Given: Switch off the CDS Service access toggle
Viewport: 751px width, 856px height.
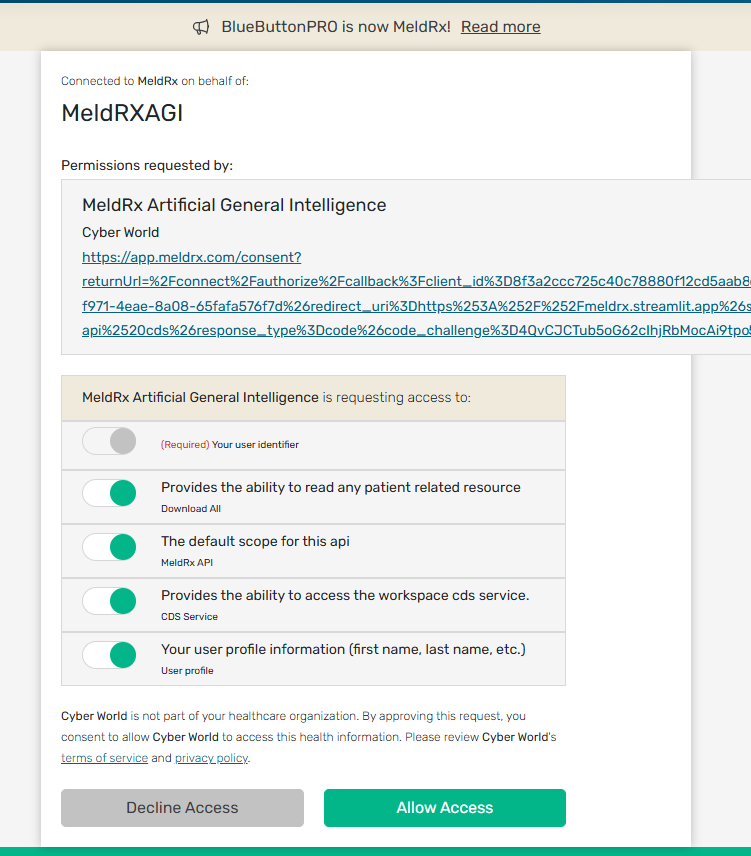Looking at the screenshot, I should [x=109, y=601].
